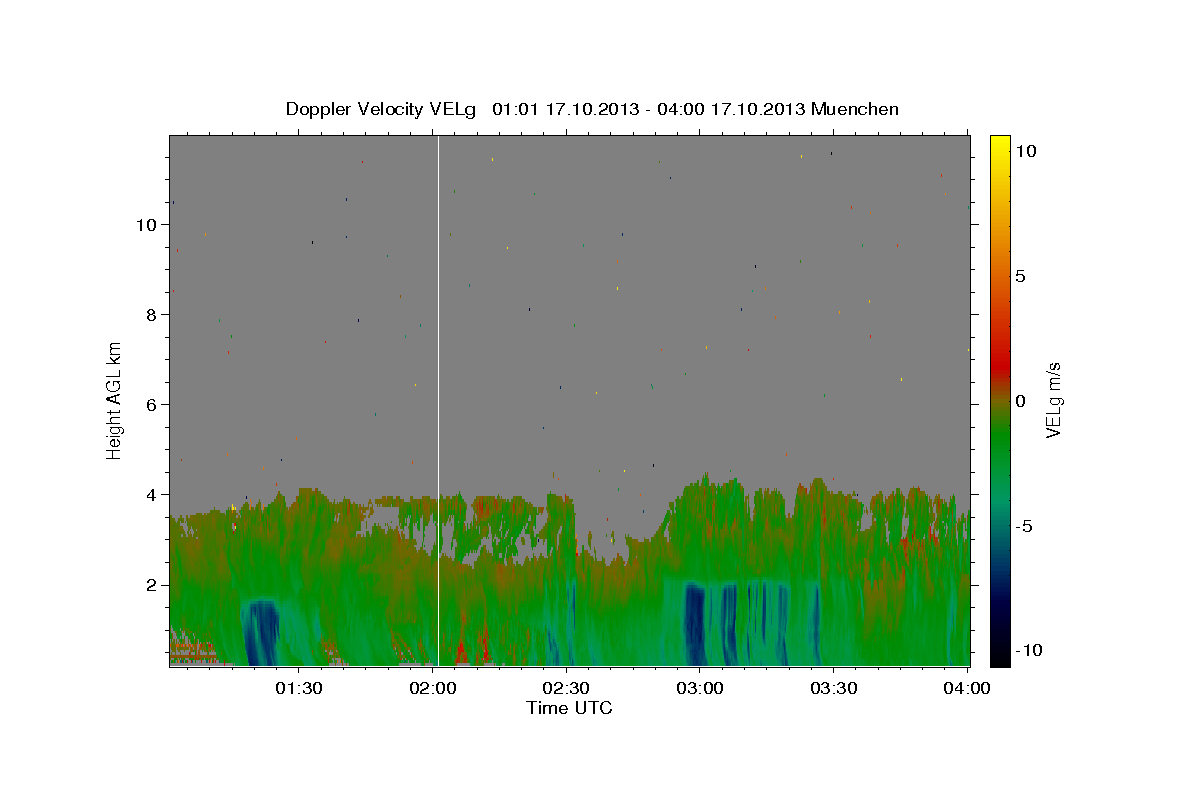Click the "Muenchen" station name in the title
Image resolution: width=1200 pixels, height=800 pixels.
point(855,109)
